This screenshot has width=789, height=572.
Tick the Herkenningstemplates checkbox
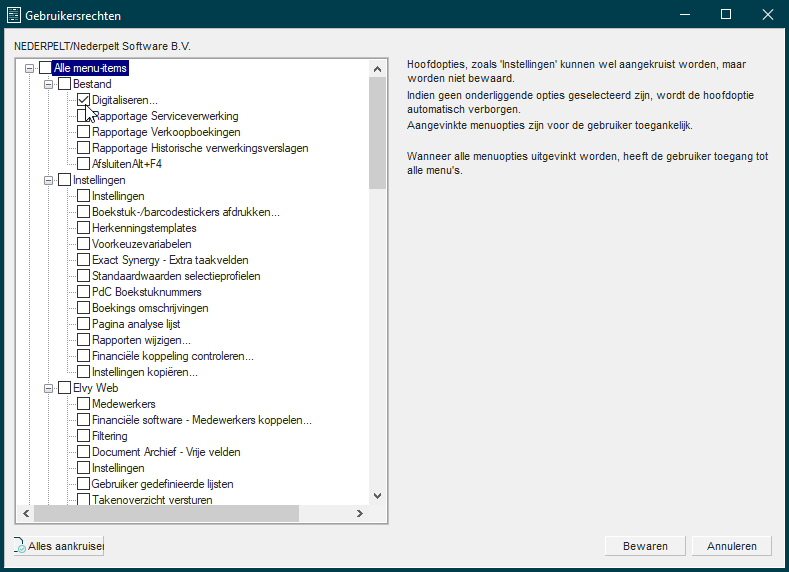coord(84,228)
